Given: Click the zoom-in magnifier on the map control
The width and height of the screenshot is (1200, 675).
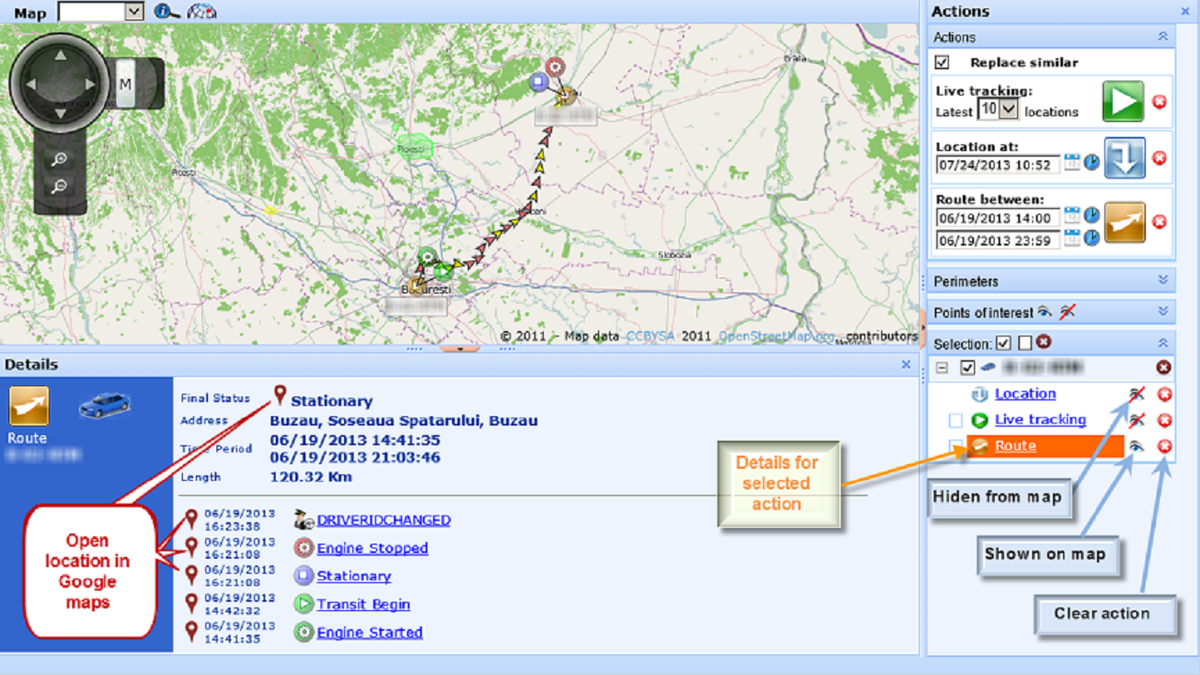Looking at the screenshot, I should [60, 160].
